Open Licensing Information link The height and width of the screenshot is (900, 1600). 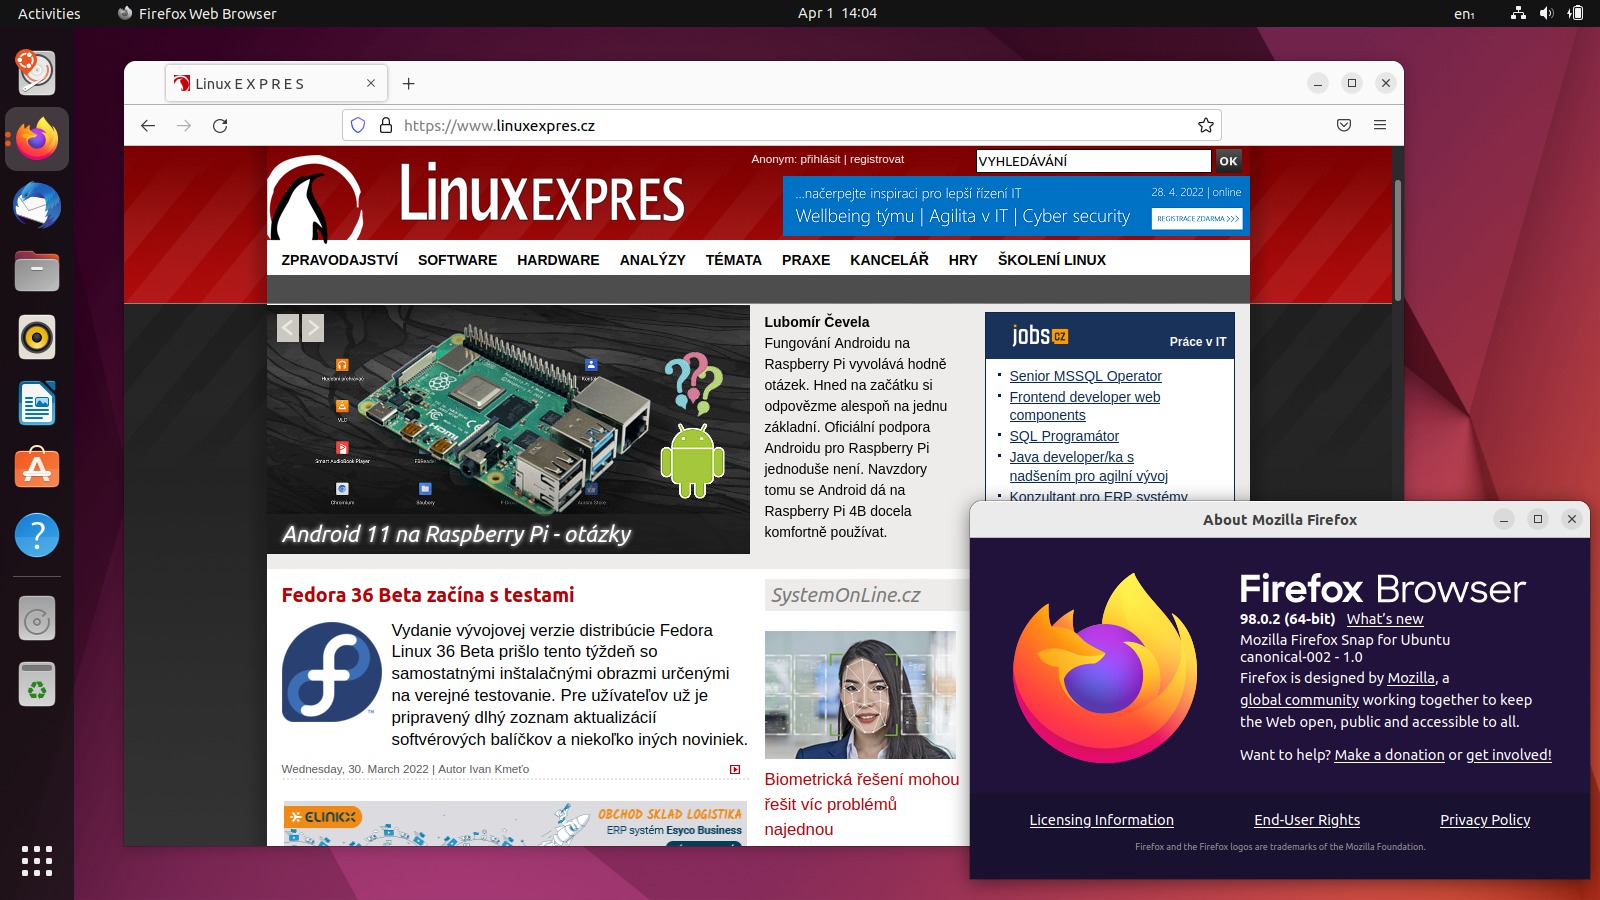coord(1101,820)
